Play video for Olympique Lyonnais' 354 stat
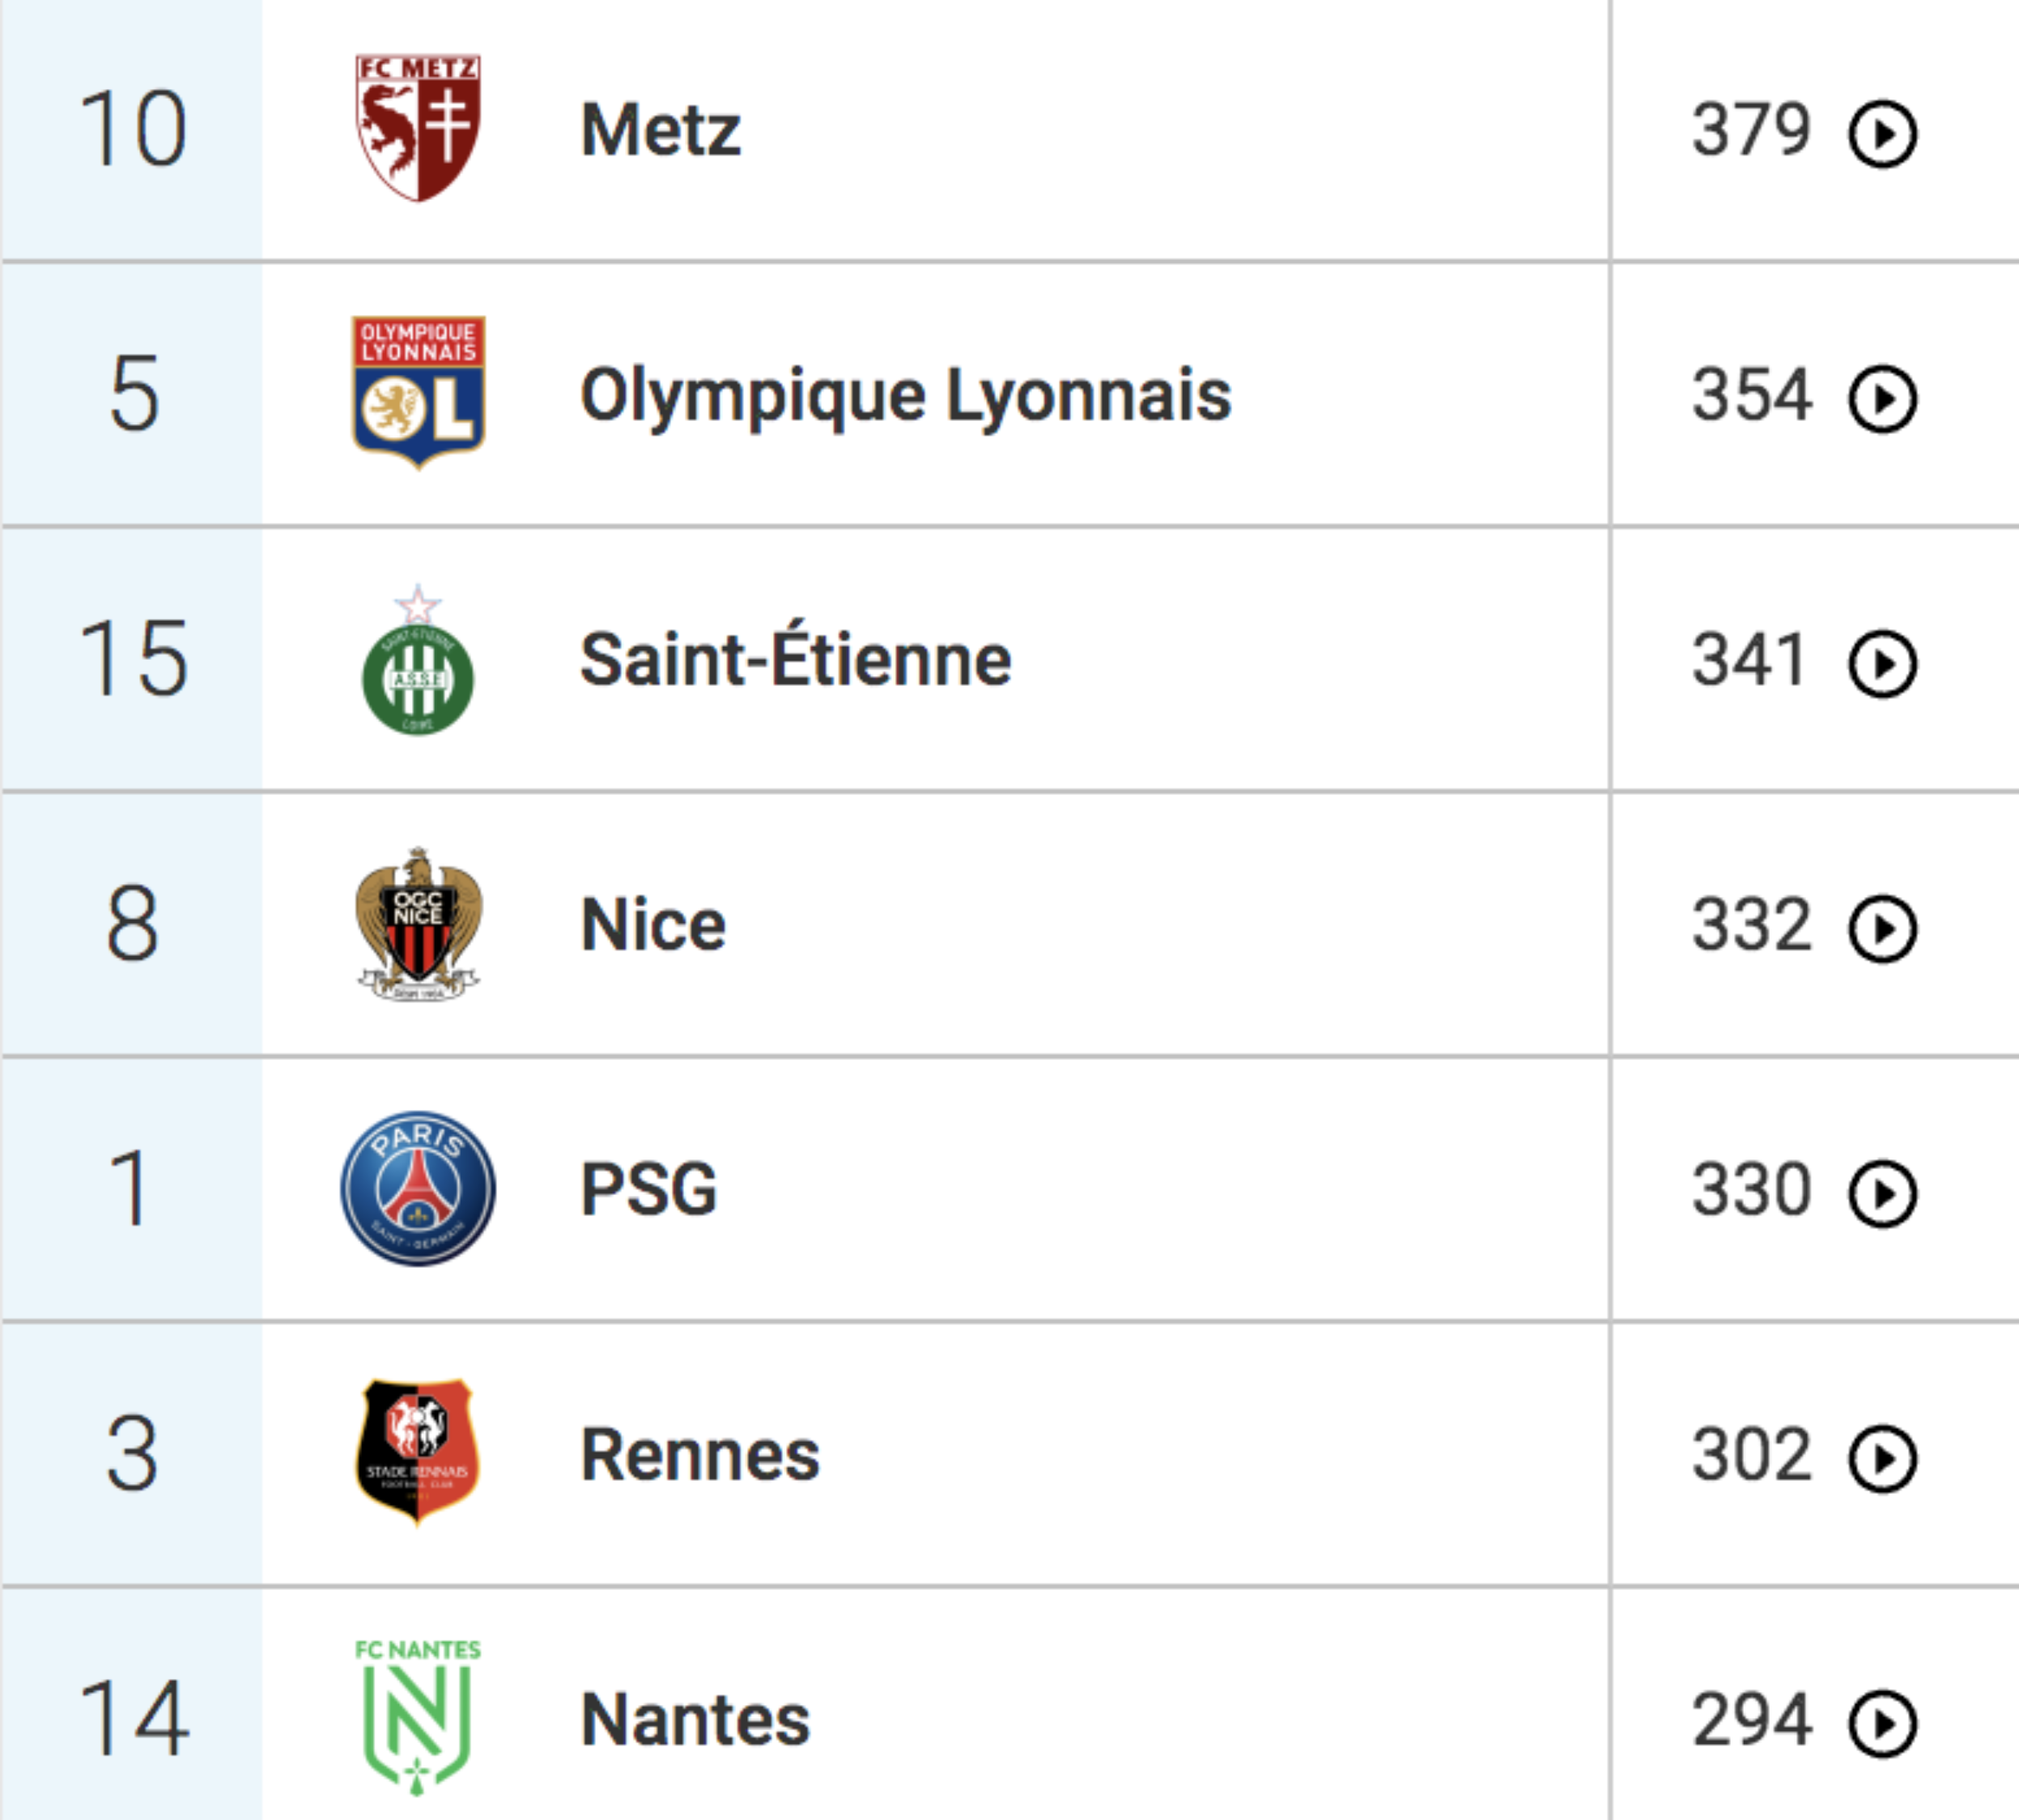Viewport: 2019px width, 1820px height. coord(1882,399)
